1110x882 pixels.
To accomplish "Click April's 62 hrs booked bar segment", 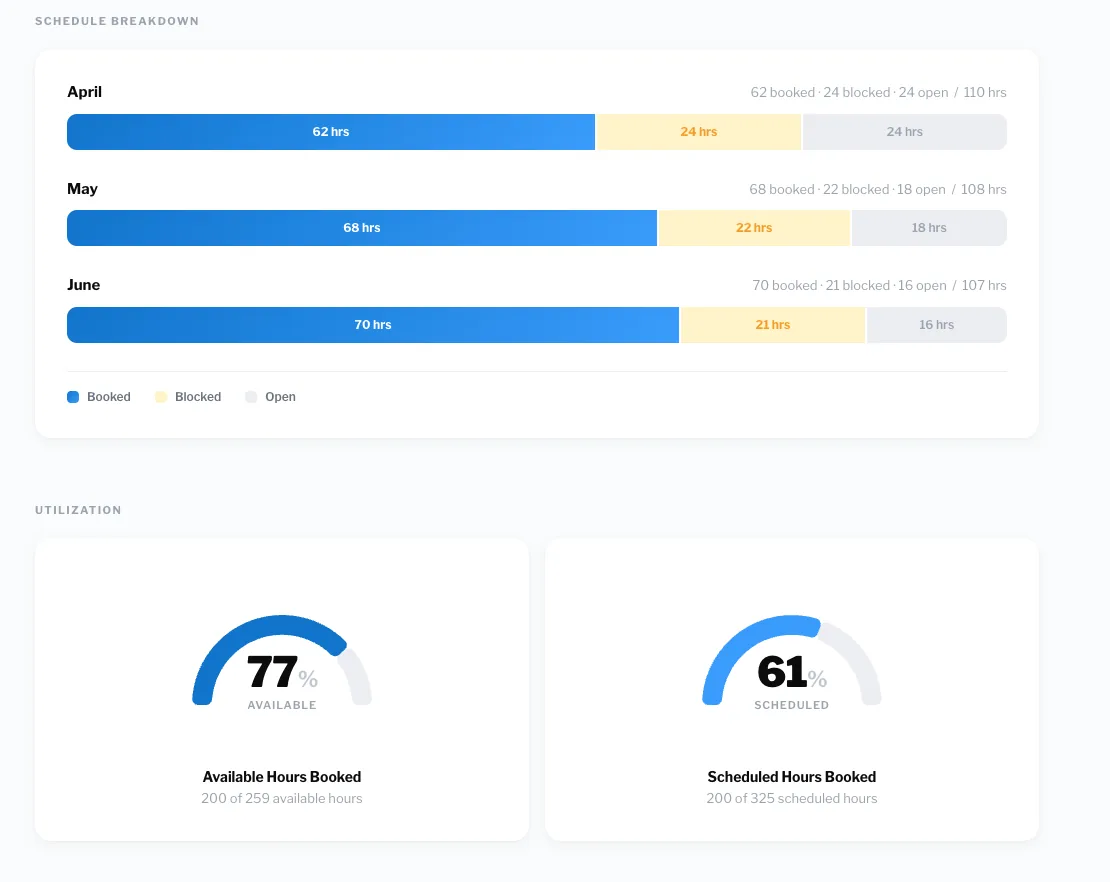I will [331, 132].
